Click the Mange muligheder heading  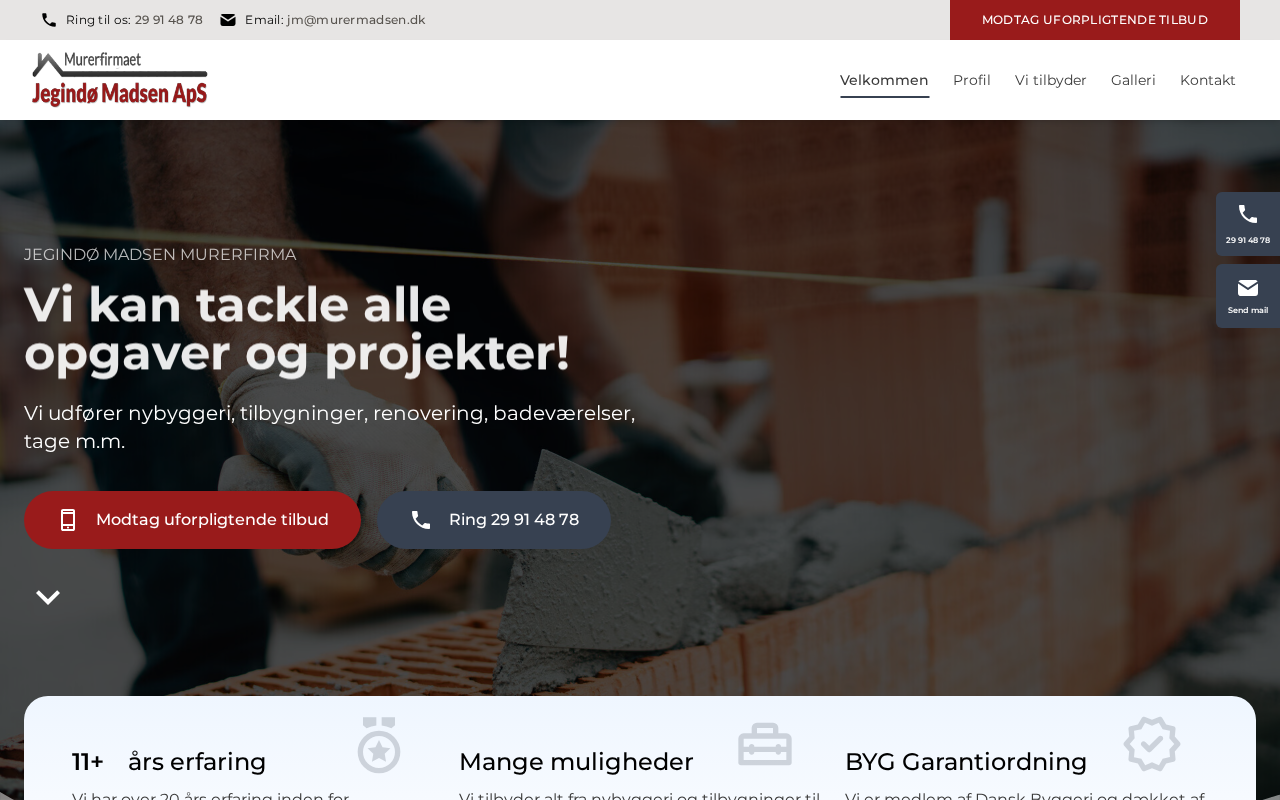(576, 762)
